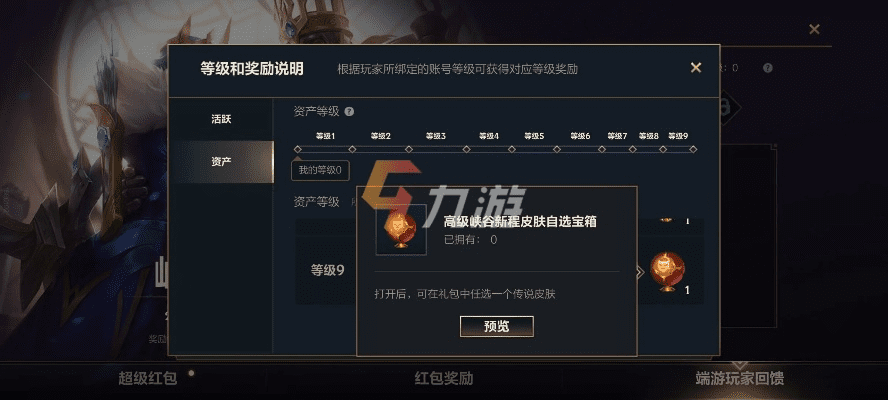The image size is (888, 400).
Task: Click the 等级5 diamond marker on the track
Action: tap(557, 150)
